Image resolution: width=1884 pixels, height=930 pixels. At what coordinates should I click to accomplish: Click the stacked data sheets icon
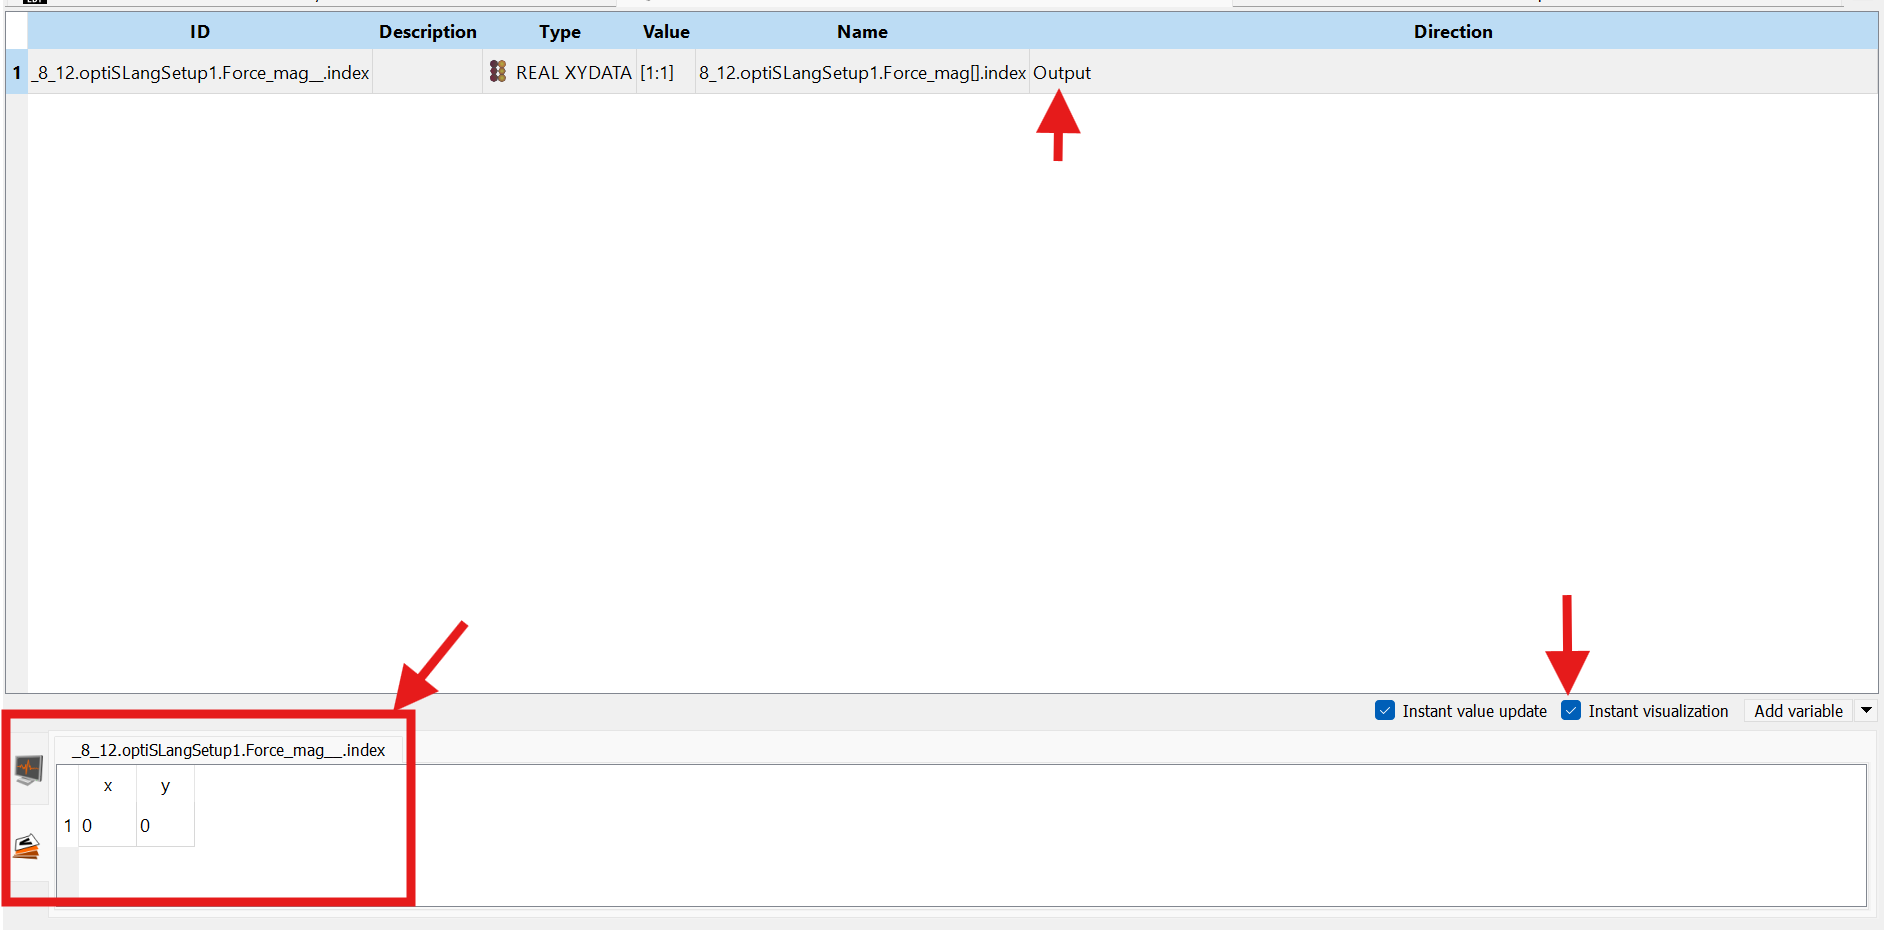pos(27,846)
